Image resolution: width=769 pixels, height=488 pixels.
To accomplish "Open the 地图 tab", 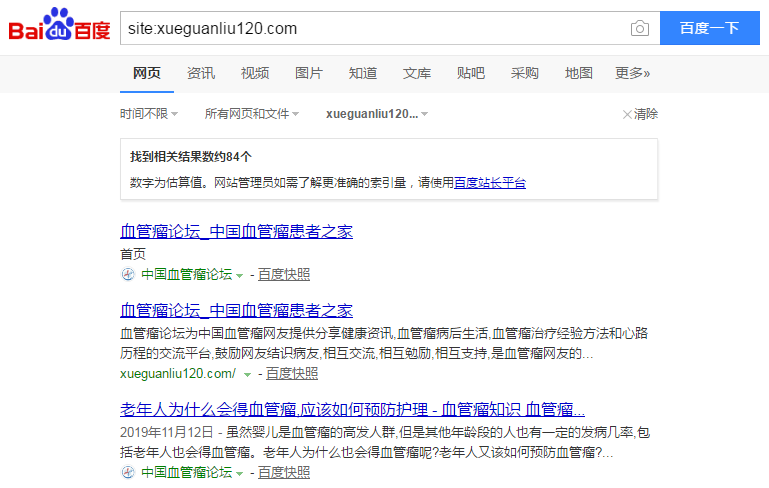I will [579, 74].
